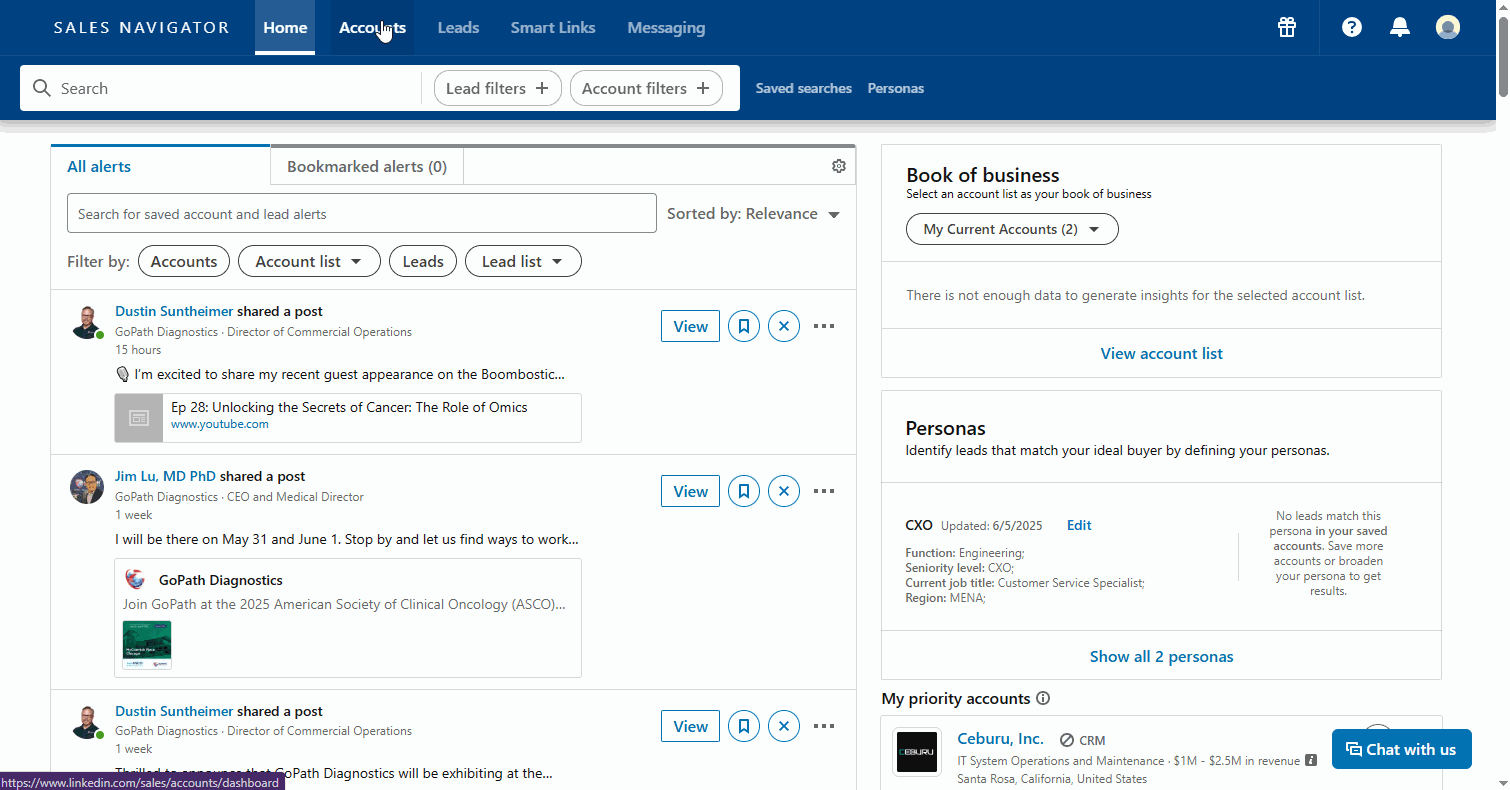This screenshot has height=790, width=1510.
Task: Dismiss Jim Lu's post alert
Action: tap(784, 491)
